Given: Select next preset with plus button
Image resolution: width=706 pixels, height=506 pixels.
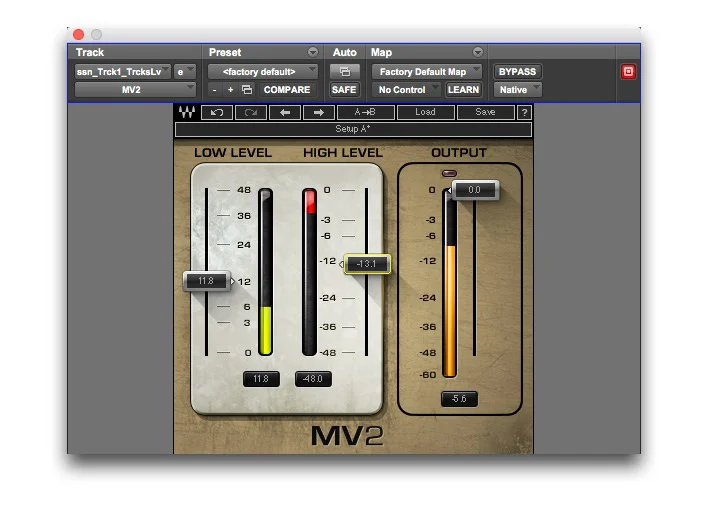Looking at the screenshot, I should click(x=231, y=90).
